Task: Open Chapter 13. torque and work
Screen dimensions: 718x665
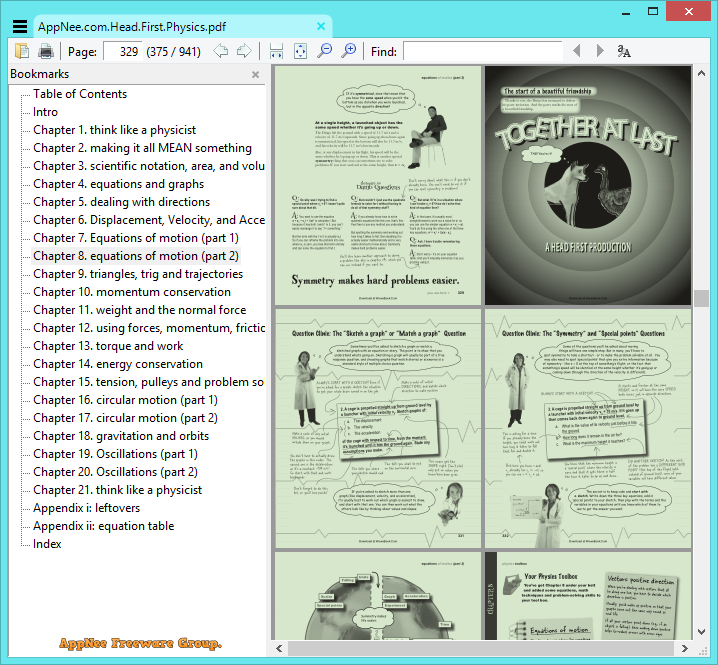Action: (108, 346)
